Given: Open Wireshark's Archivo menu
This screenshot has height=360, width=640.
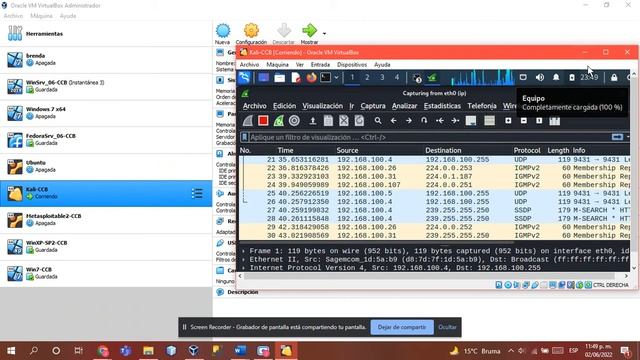Looking at the screenshot, I should (x=255, y=106).
